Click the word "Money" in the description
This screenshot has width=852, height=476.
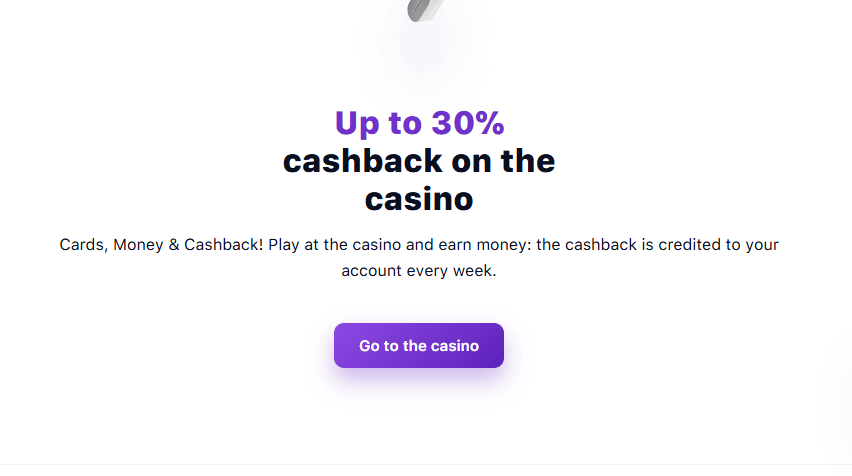point(139,245)
